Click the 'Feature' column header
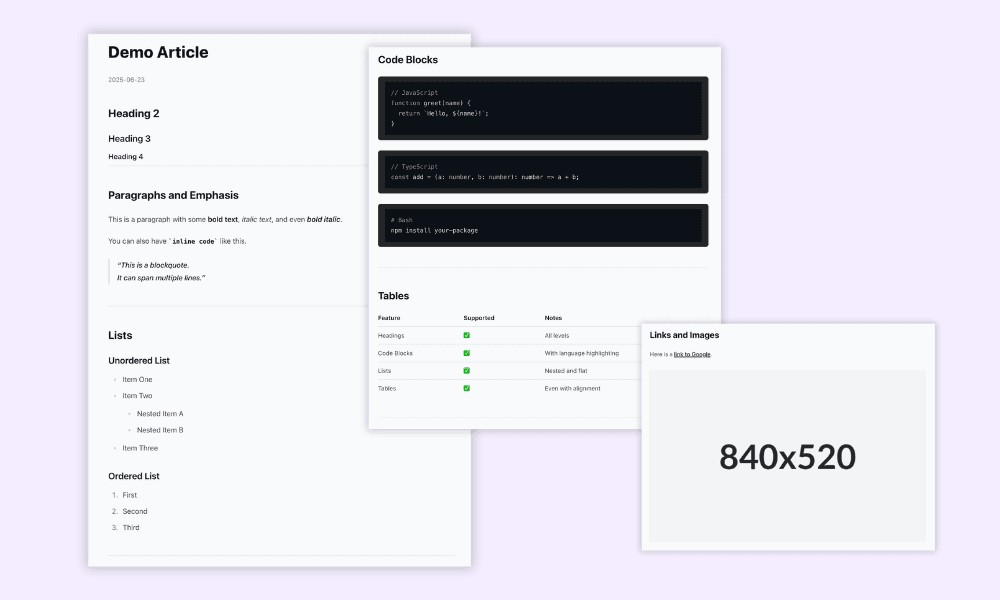1000x600 pixels. (x=389, y=318)
